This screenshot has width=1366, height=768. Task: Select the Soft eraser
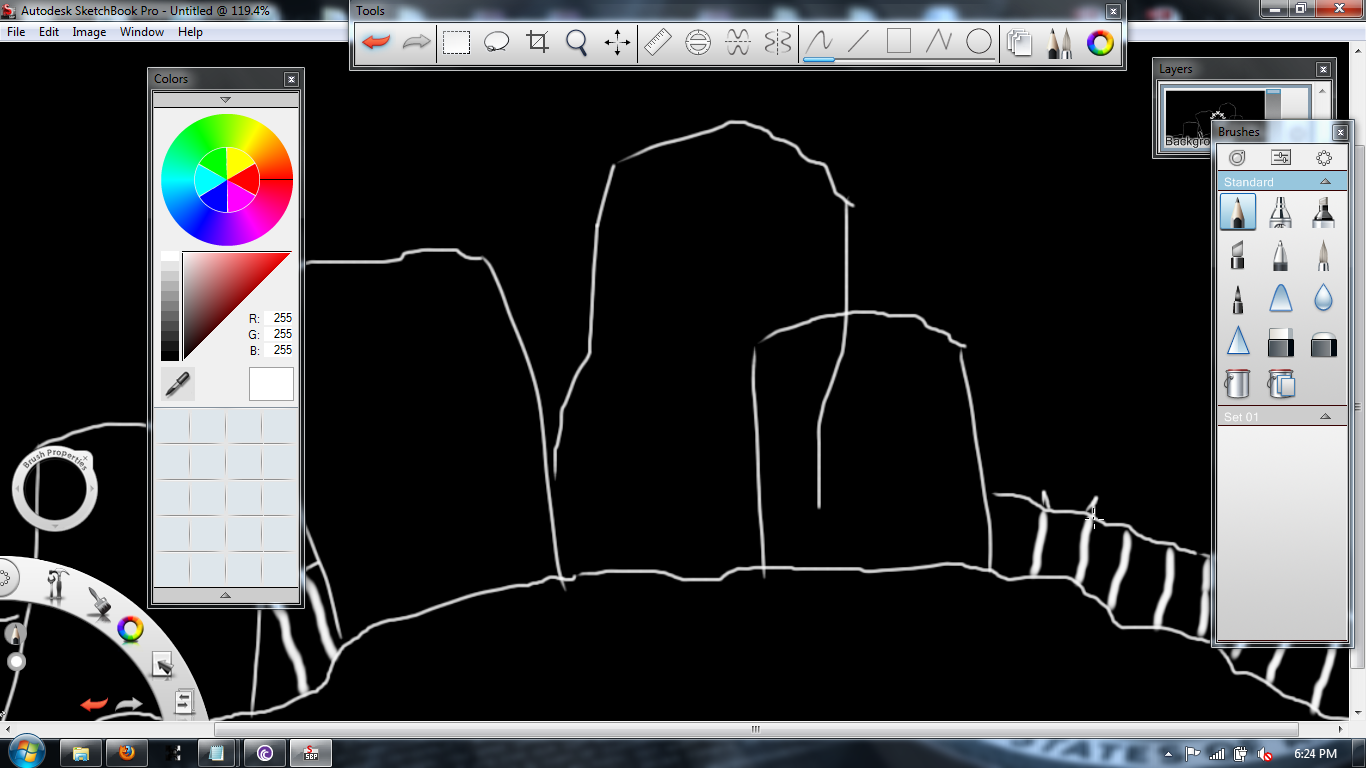pos(1323,343)
